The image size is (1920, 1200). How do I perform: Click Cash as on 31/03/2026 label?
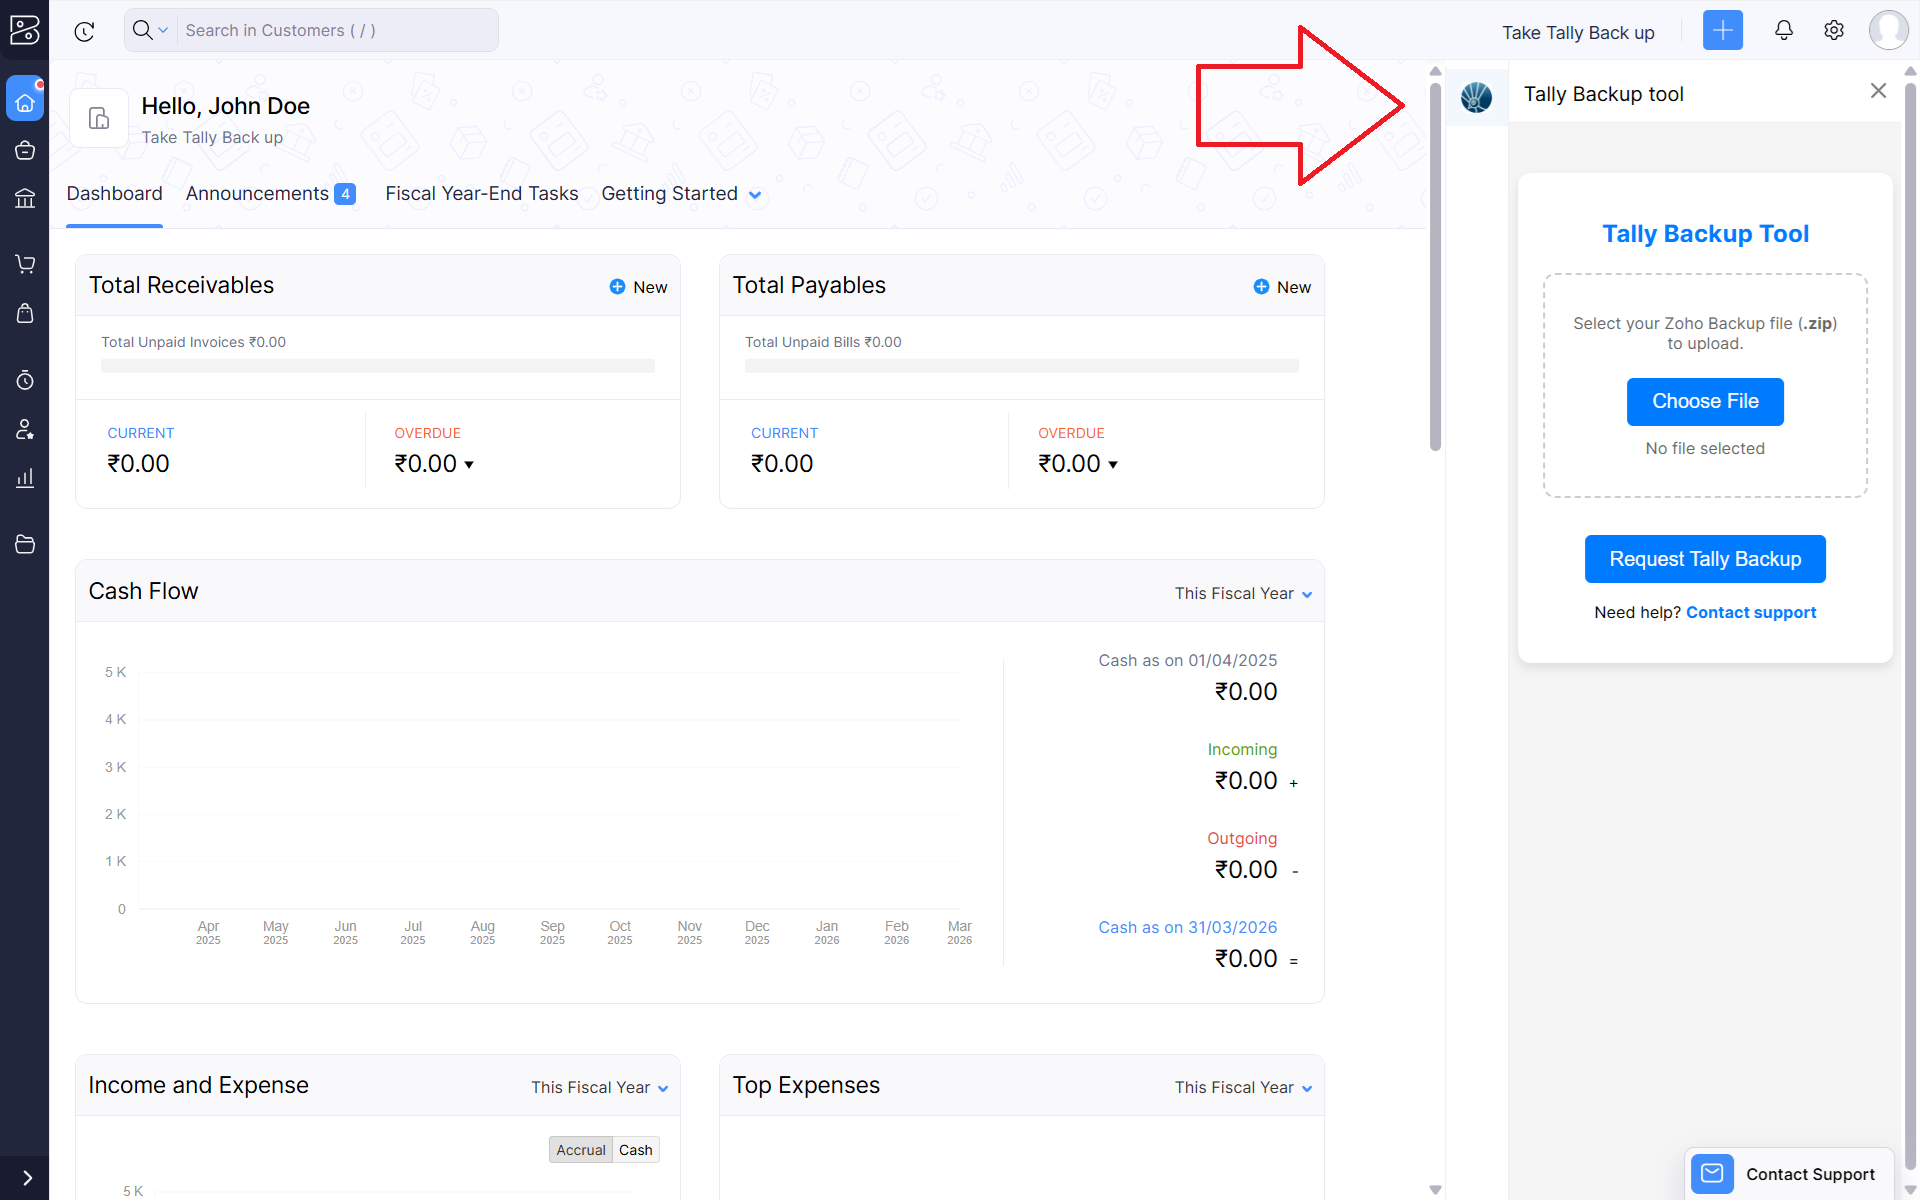1187,927
